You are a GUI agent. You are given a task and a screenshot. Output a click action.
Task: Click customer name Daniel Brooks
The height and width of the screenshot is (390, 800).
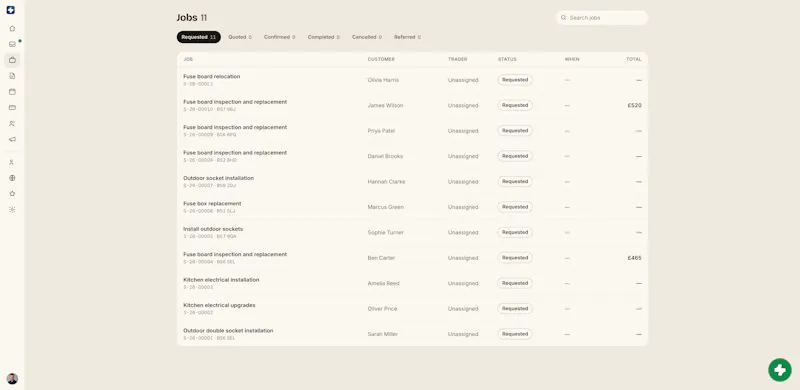(385, 156)
